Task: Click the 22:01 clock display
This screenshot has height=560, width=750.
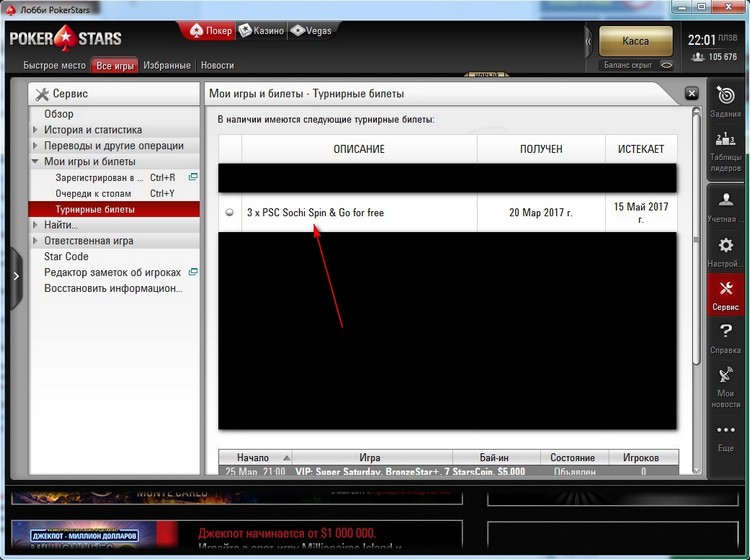Action: coord(702,40)
